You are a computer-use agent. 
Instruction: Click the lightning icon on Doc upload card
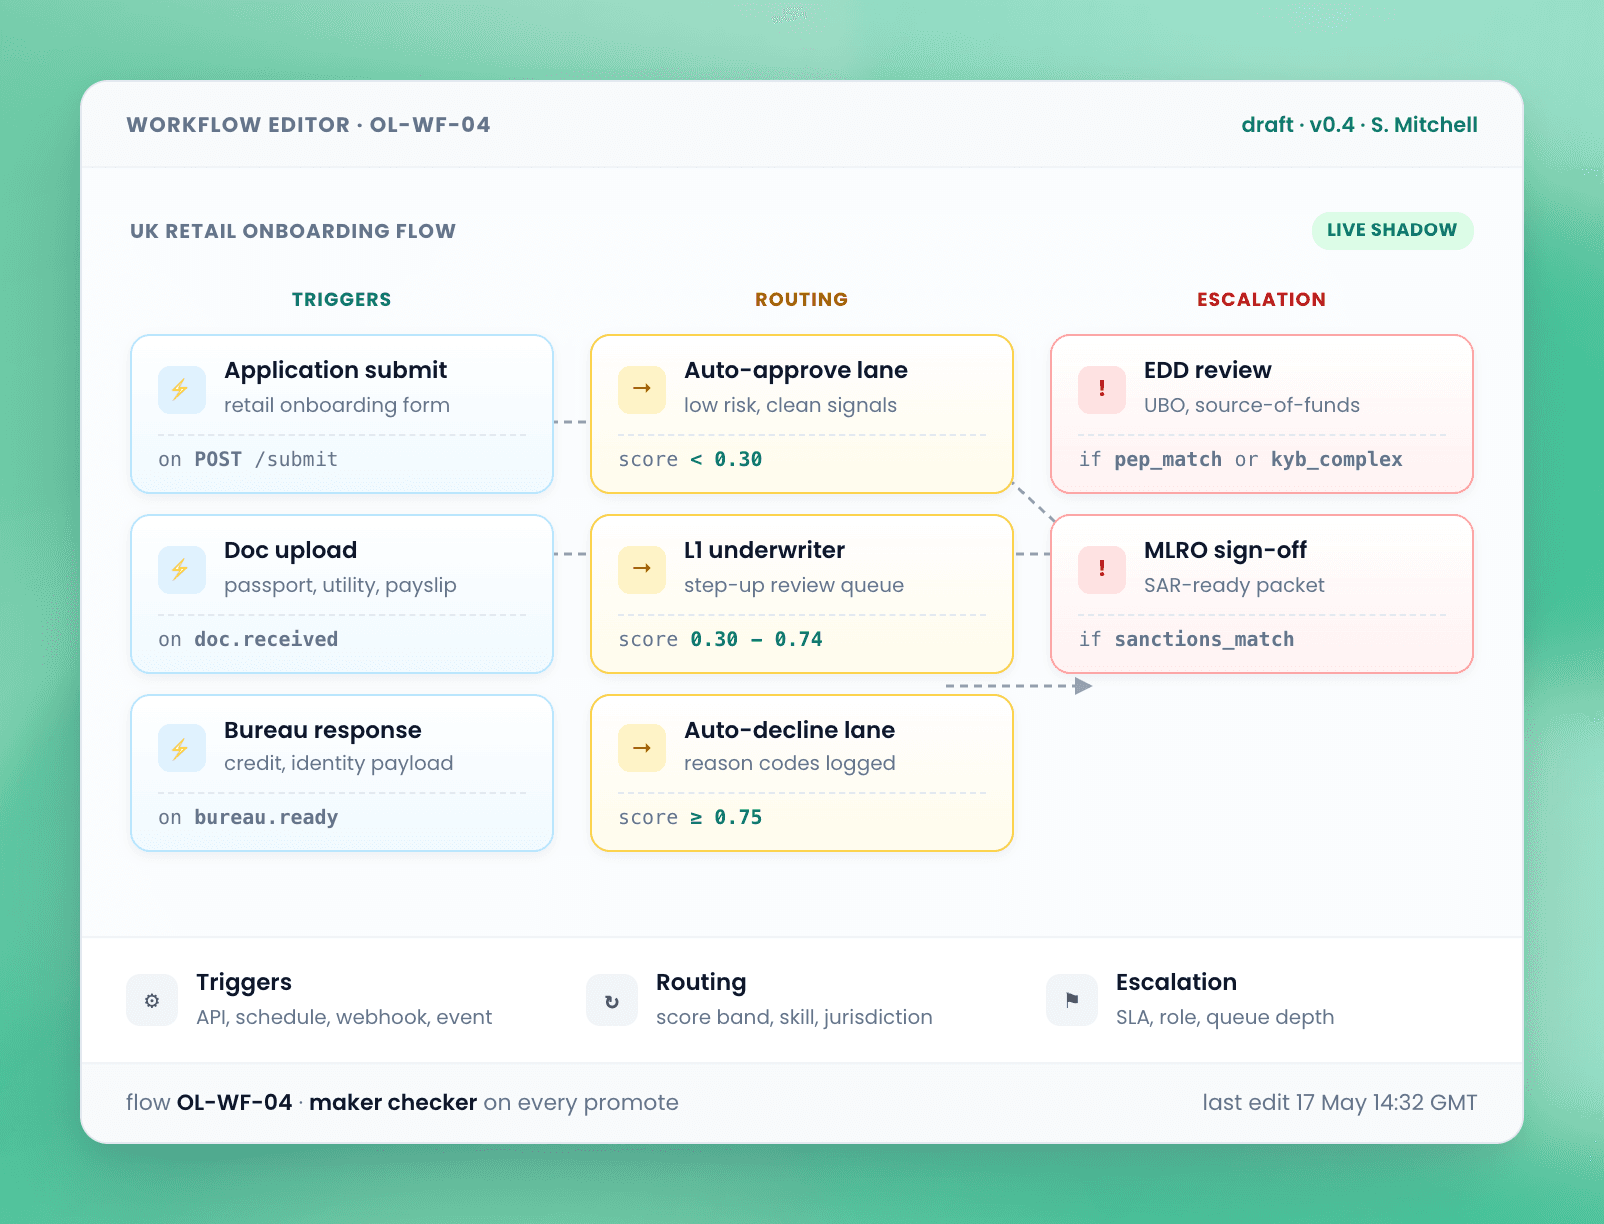pyautogui.click(x=182, y=569)
